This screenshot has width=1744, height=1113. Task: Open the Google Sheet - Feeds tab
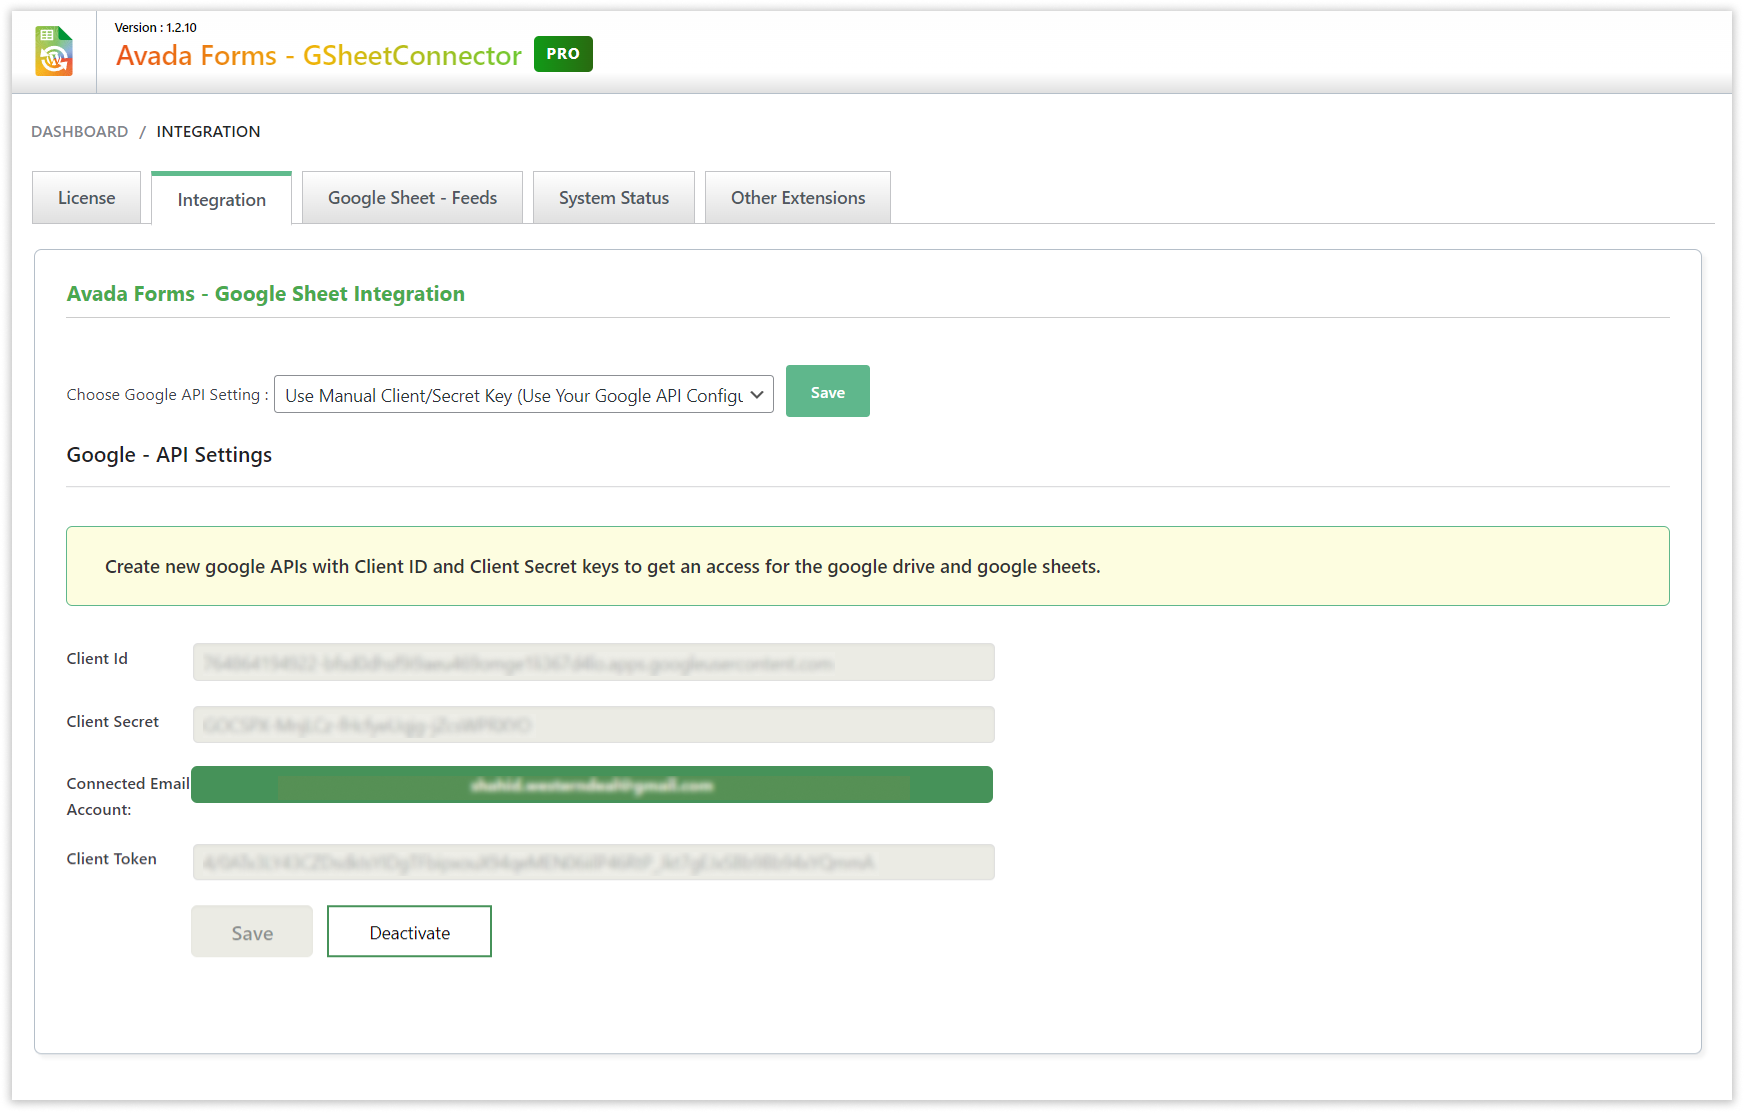(x=412, y=197)
